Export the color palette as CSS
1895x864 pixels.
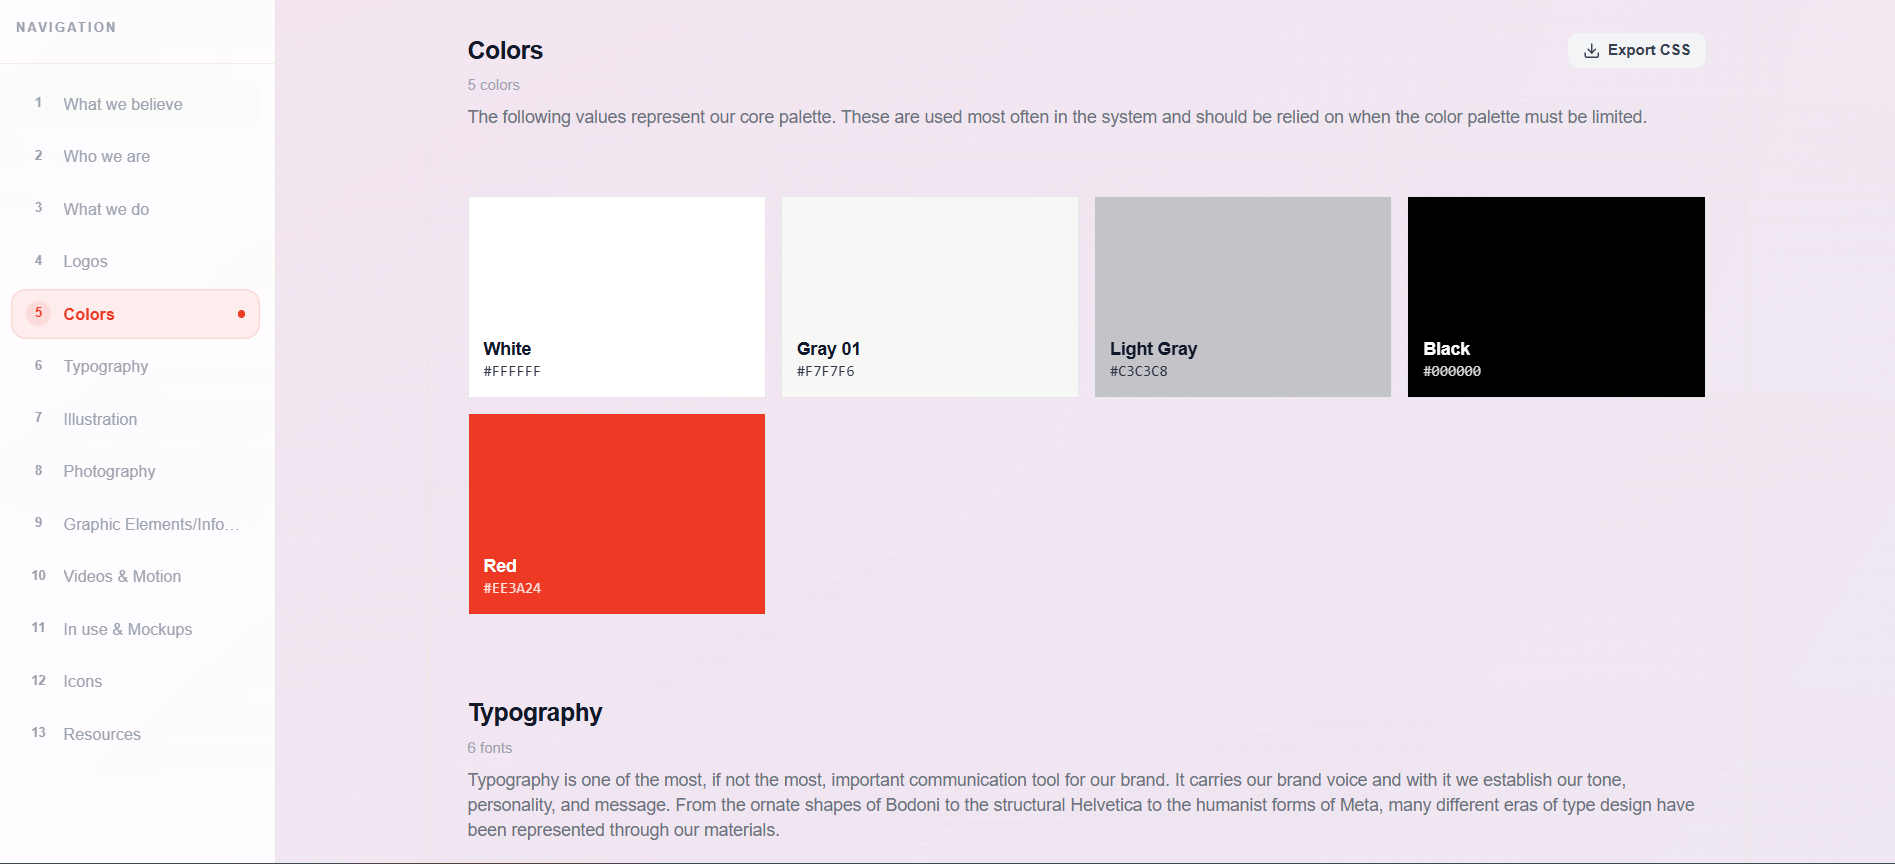point(1636,50)
